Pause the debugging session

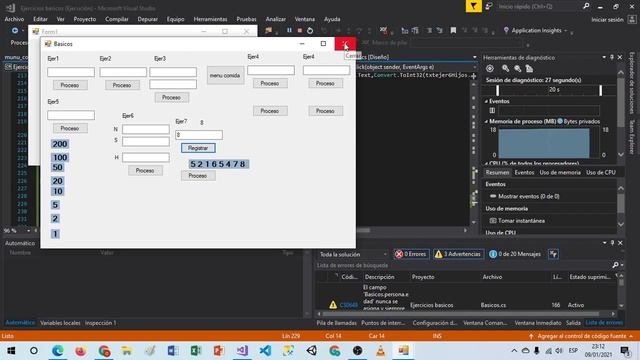pos(289,30)
